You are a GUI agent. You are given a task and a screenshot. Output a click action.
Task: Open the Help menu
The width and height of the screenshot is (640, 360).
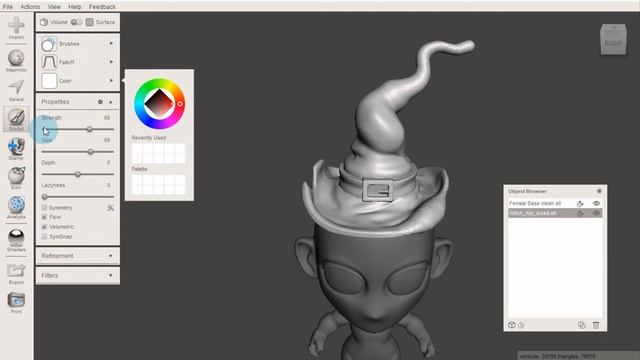pos(75,7)
